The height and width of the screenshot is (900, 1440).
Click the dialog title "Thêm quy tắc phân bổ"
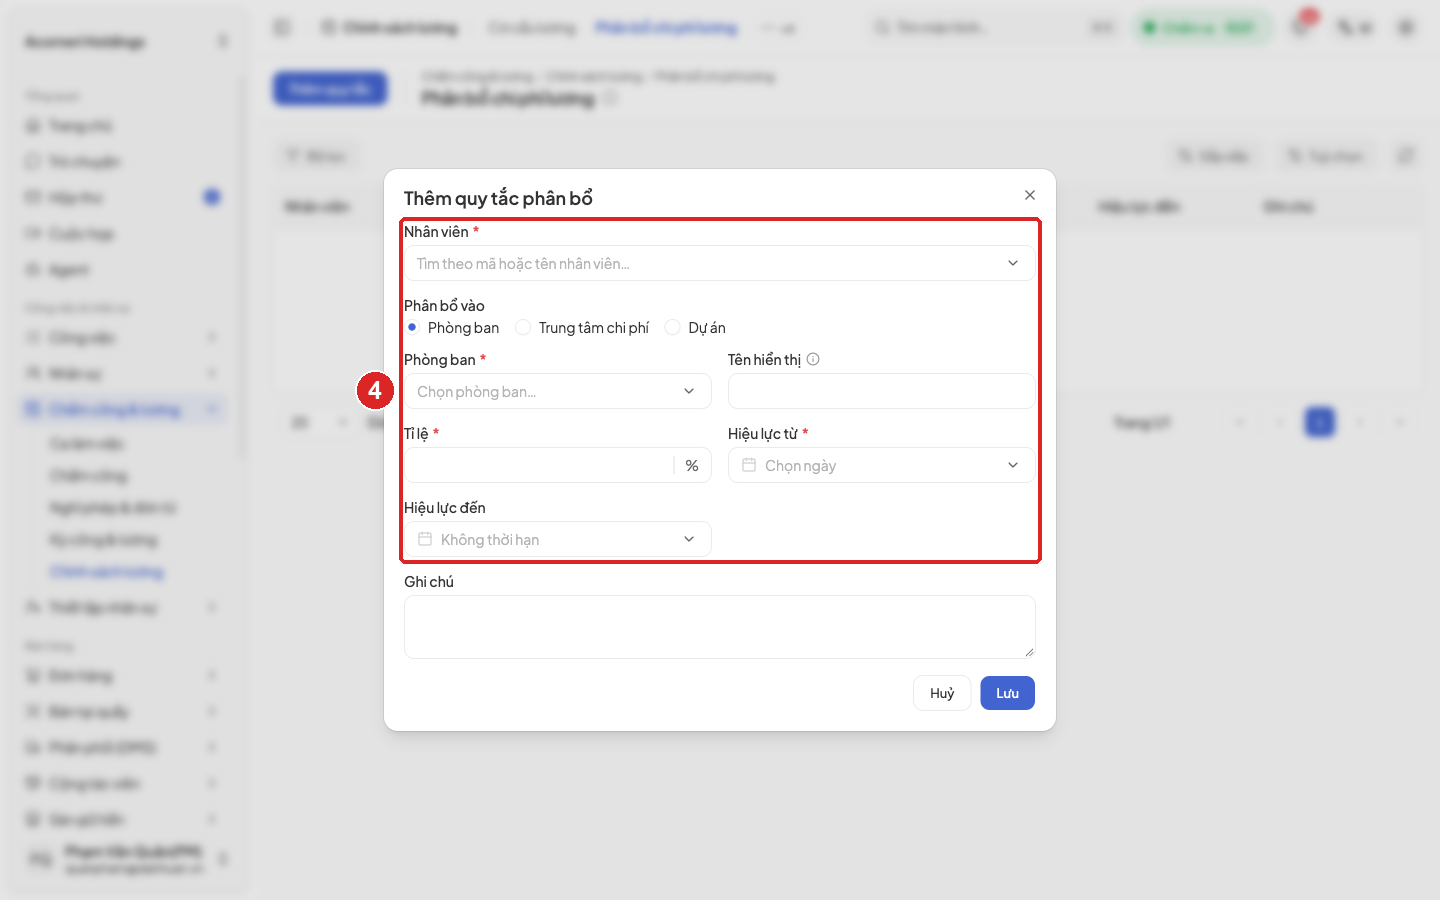click(498, 198)
